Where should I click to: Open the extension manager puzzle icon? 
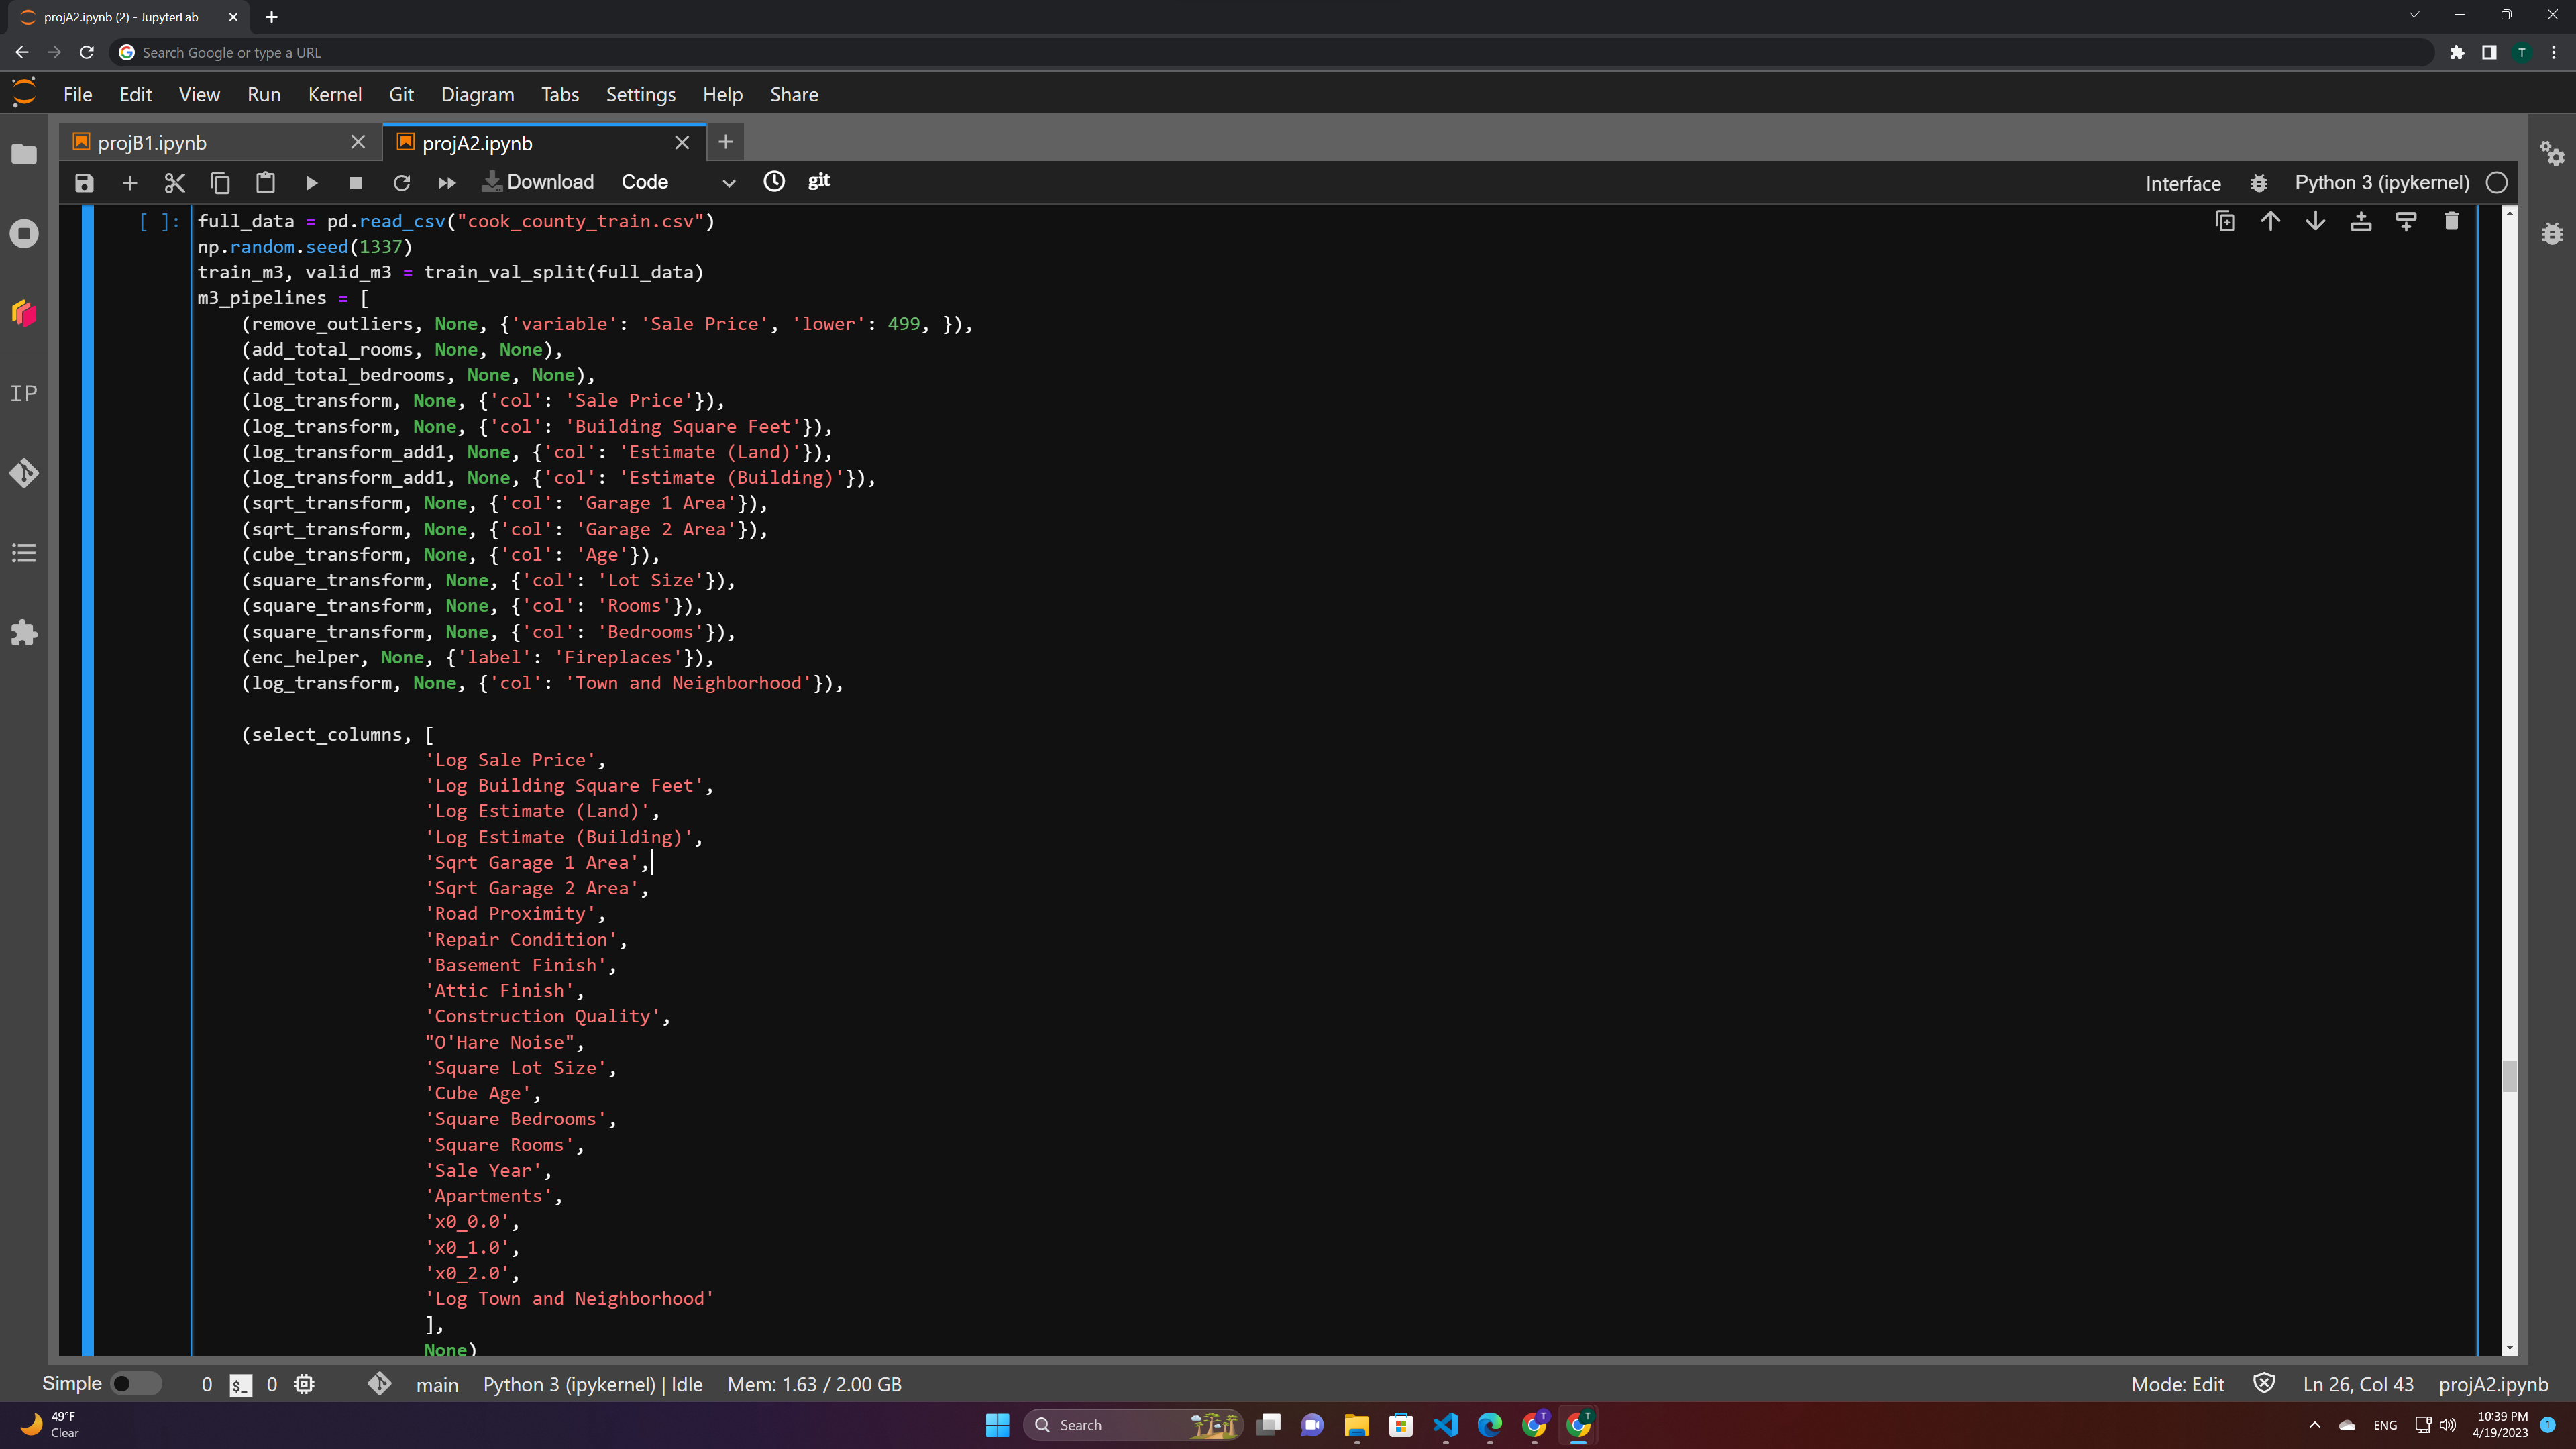24,633
